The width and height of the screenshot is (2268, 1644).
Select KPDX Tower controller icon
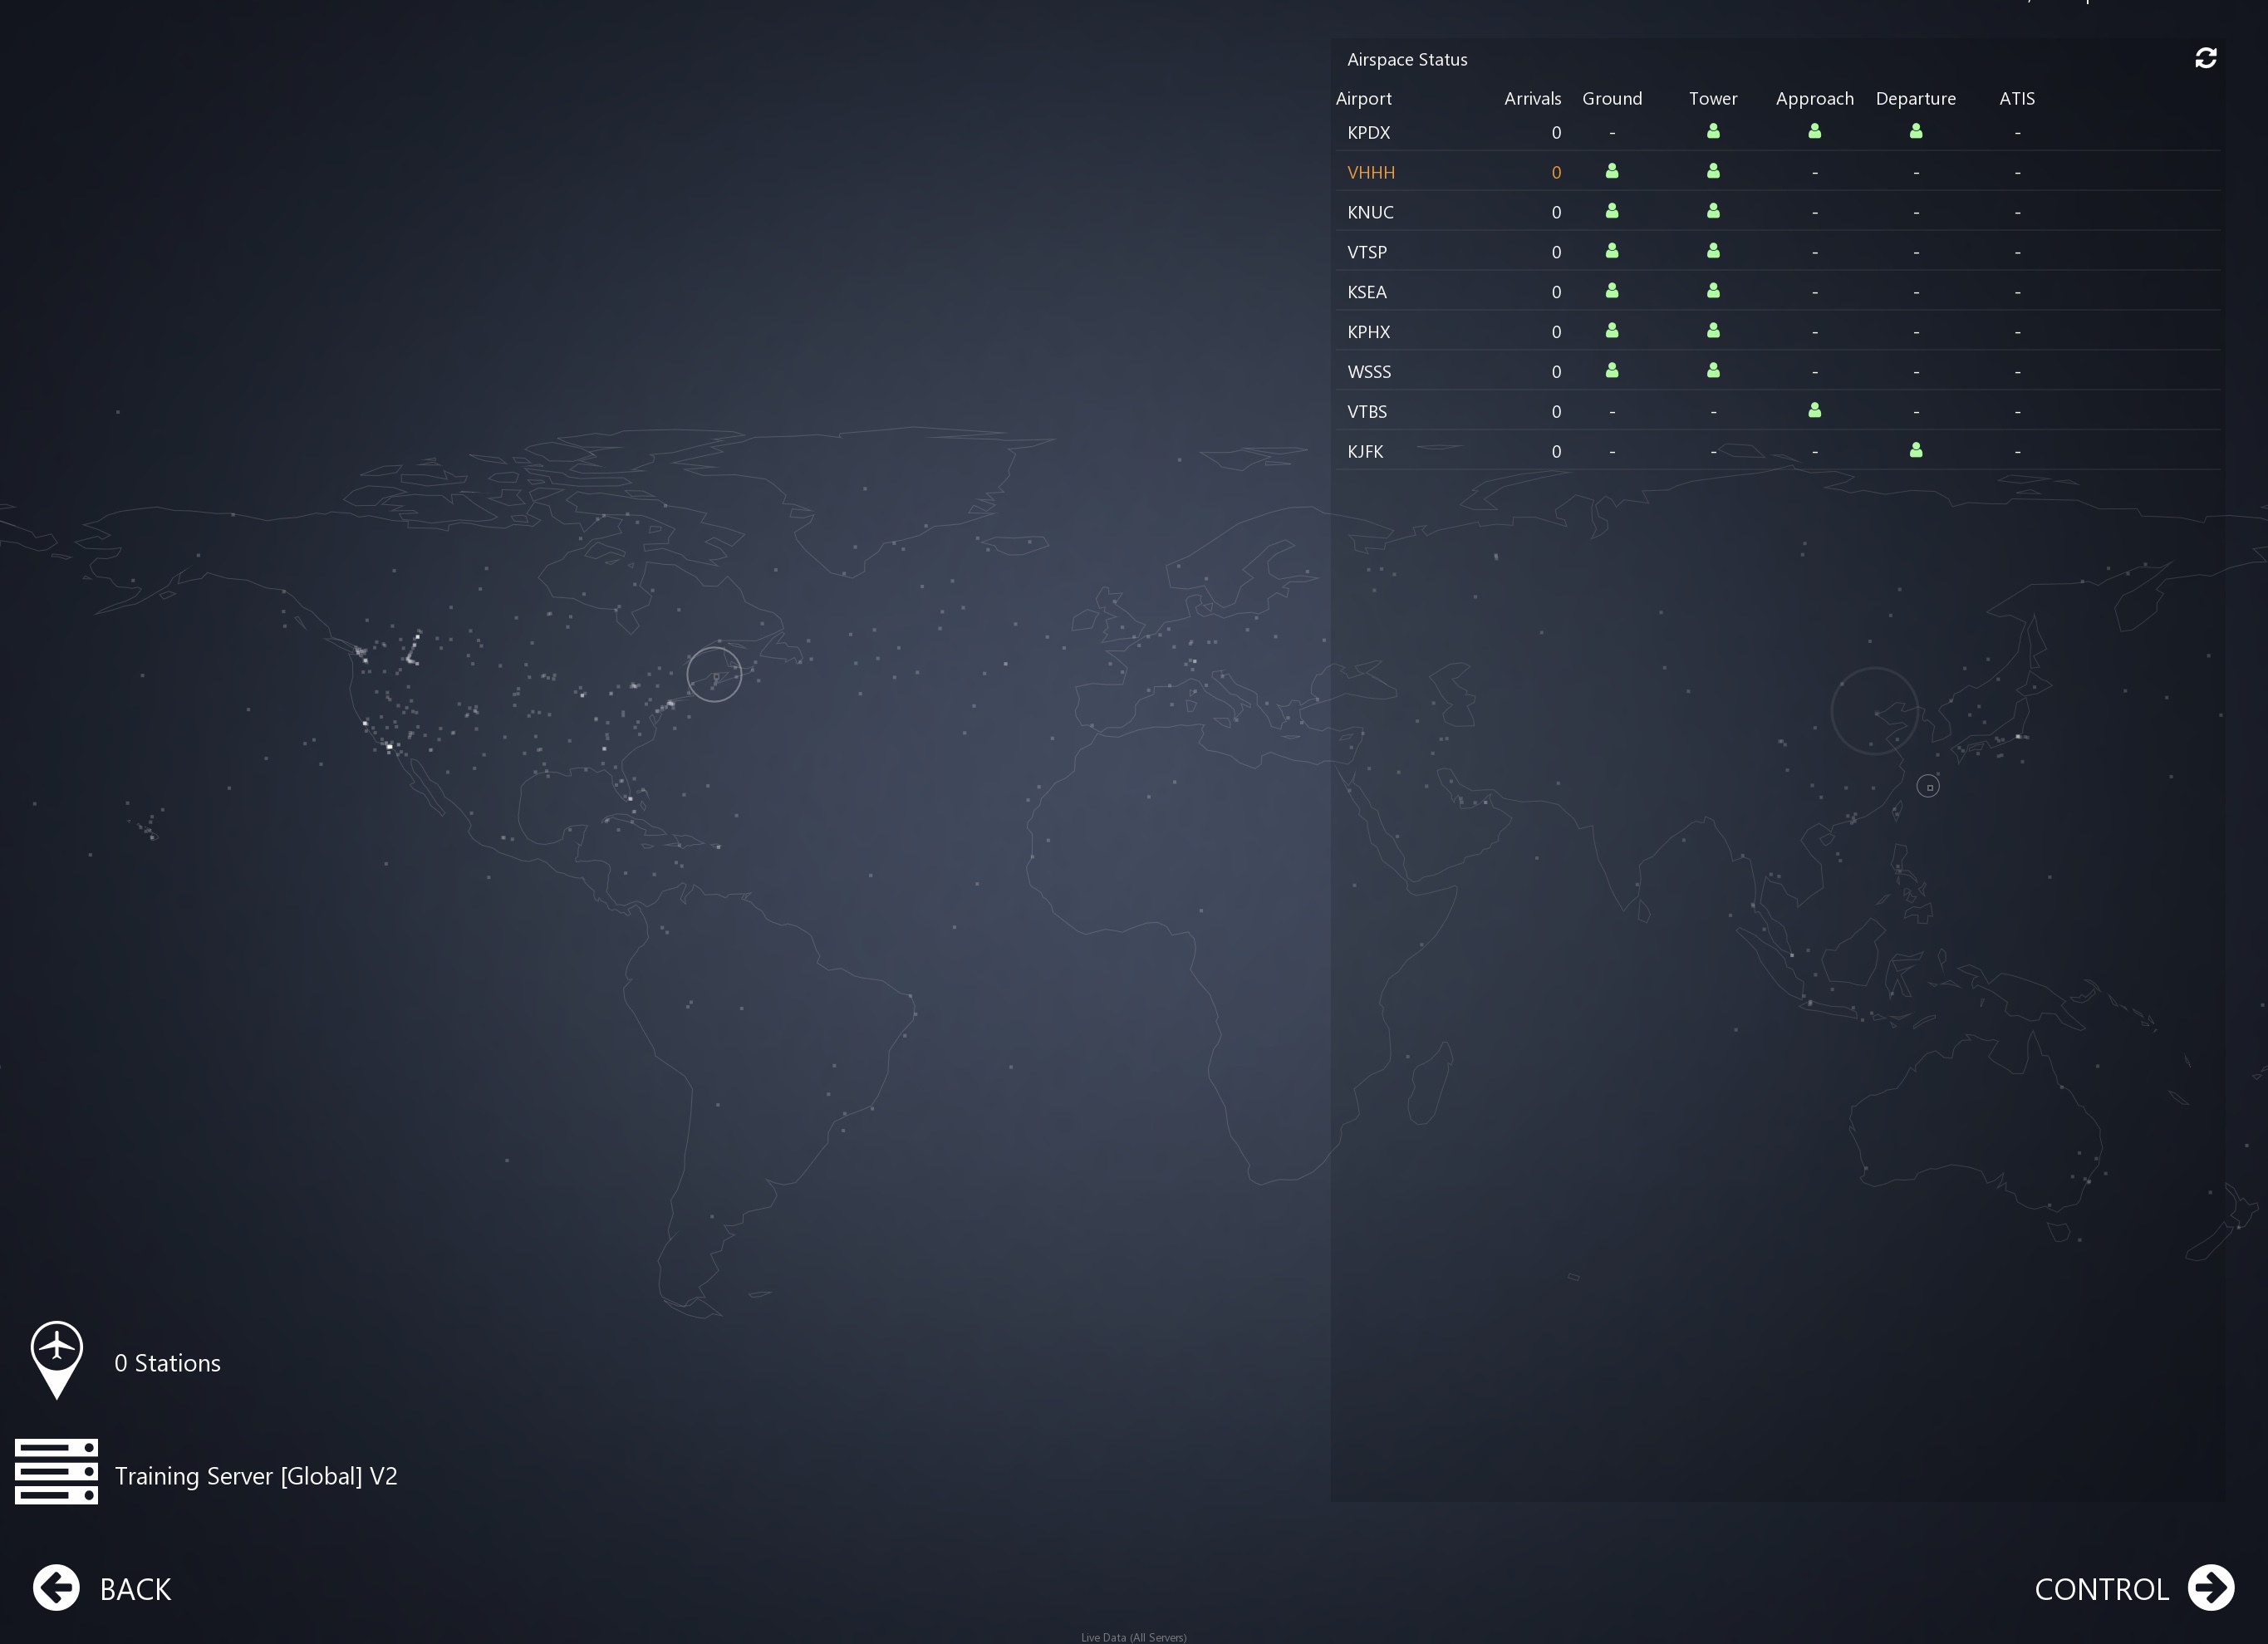(x=1713, y=131)
